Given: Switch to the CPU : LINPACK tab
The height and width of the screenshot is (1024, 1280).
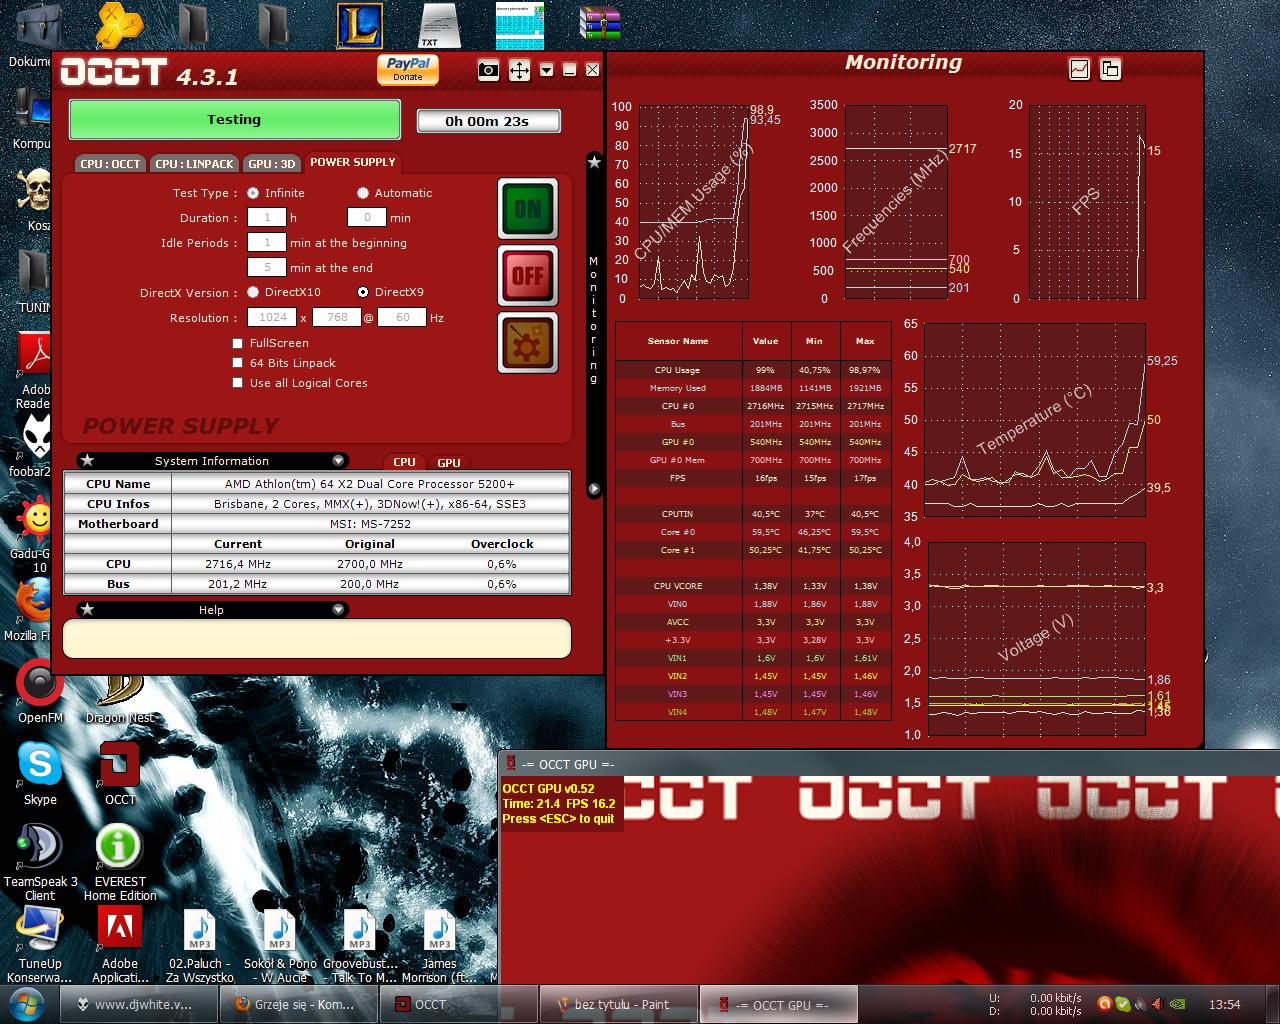Looking at the screenshot, I should [x=194, y=164].
